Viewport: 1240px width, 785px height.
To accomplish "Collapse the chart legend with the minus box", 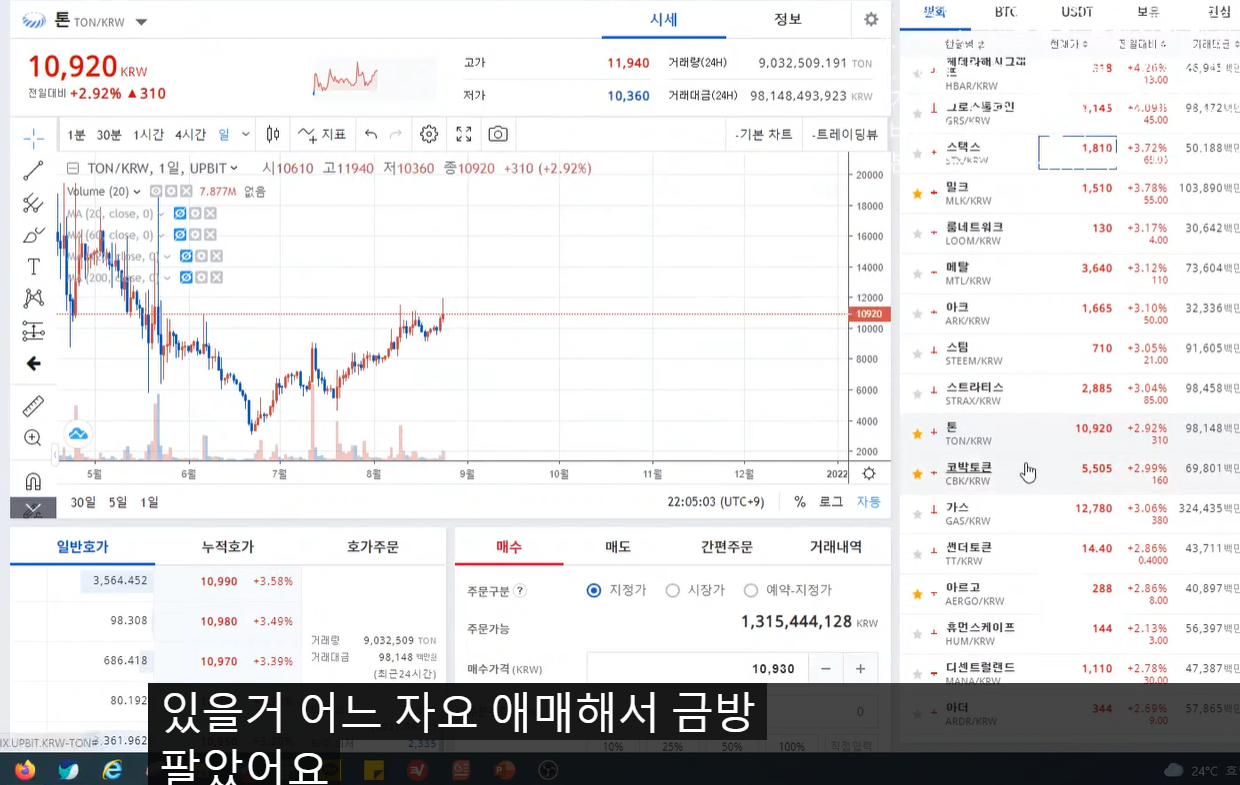I will click(x=72, y=169).
